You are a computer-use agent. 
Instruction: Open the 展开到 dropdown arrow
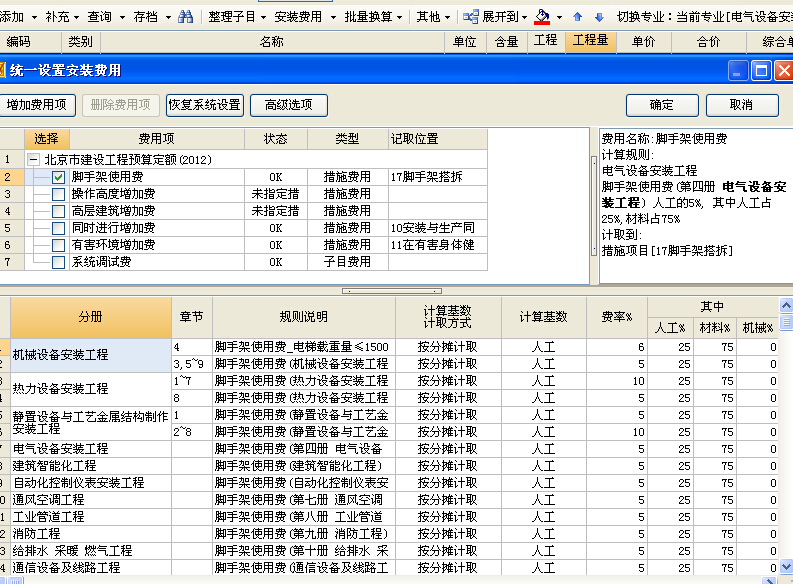(x=524, y=18)
